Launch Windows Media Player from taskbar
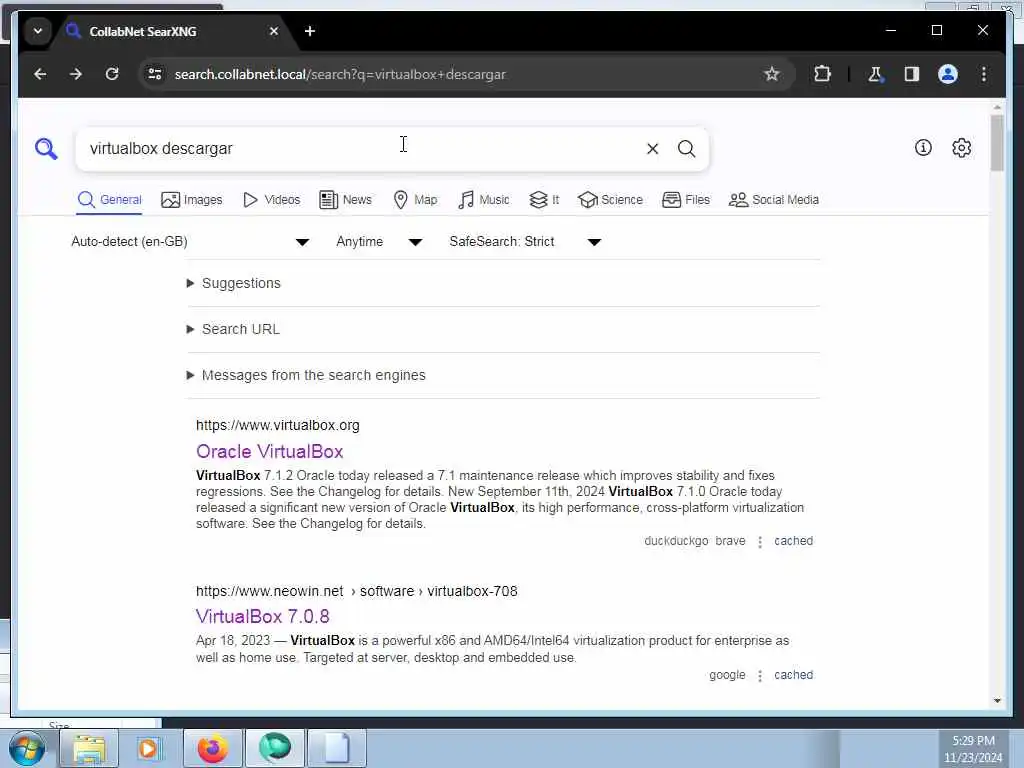Screen dimensions: 1024x768 click(x=149, y=748)
